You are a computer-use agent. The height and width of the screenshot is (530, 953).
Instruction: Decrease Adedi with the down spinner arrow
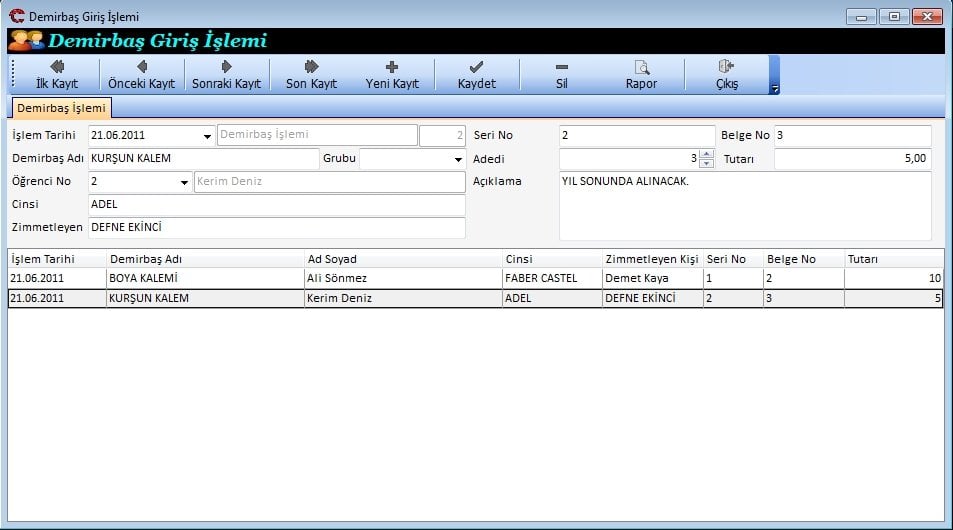click(x=707, y=163)
